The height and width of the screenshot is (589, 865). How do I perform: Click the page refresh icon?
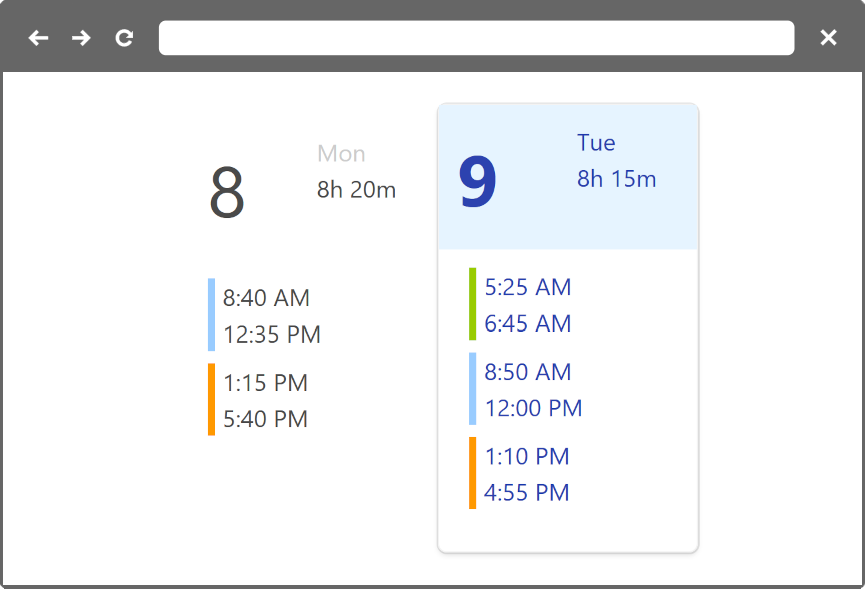124,37
